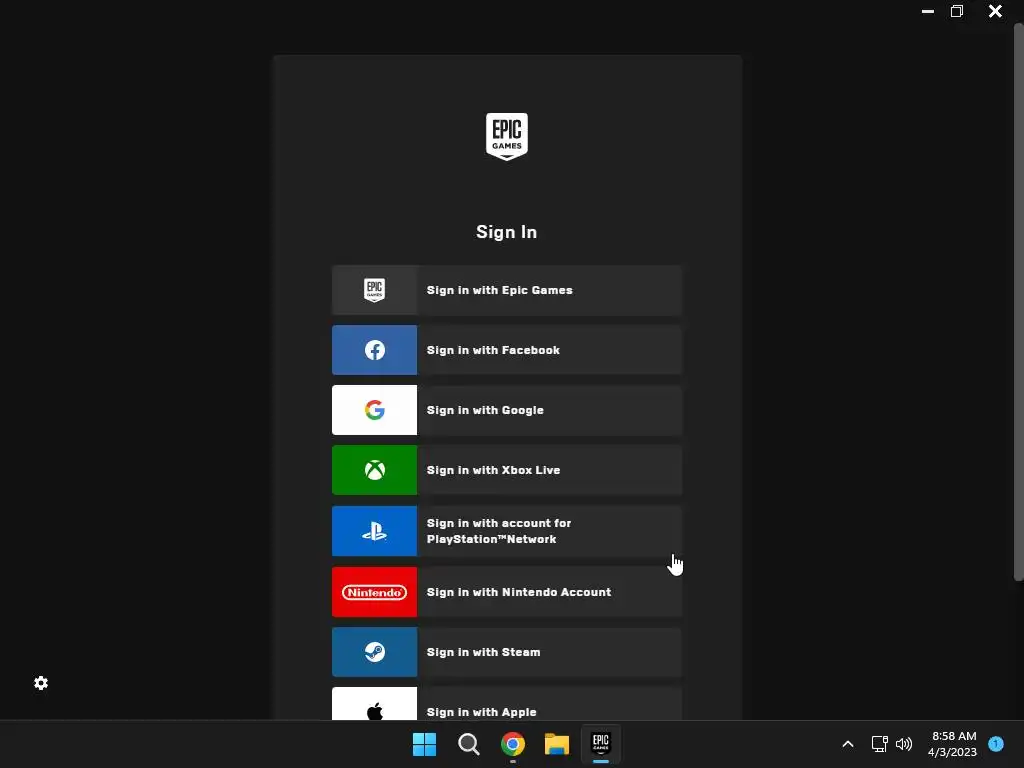This screenshot has height=768, width=1024.
Task: Click the PlayStation logo icon
Action: pyautogui.click(x=374, y=532)
